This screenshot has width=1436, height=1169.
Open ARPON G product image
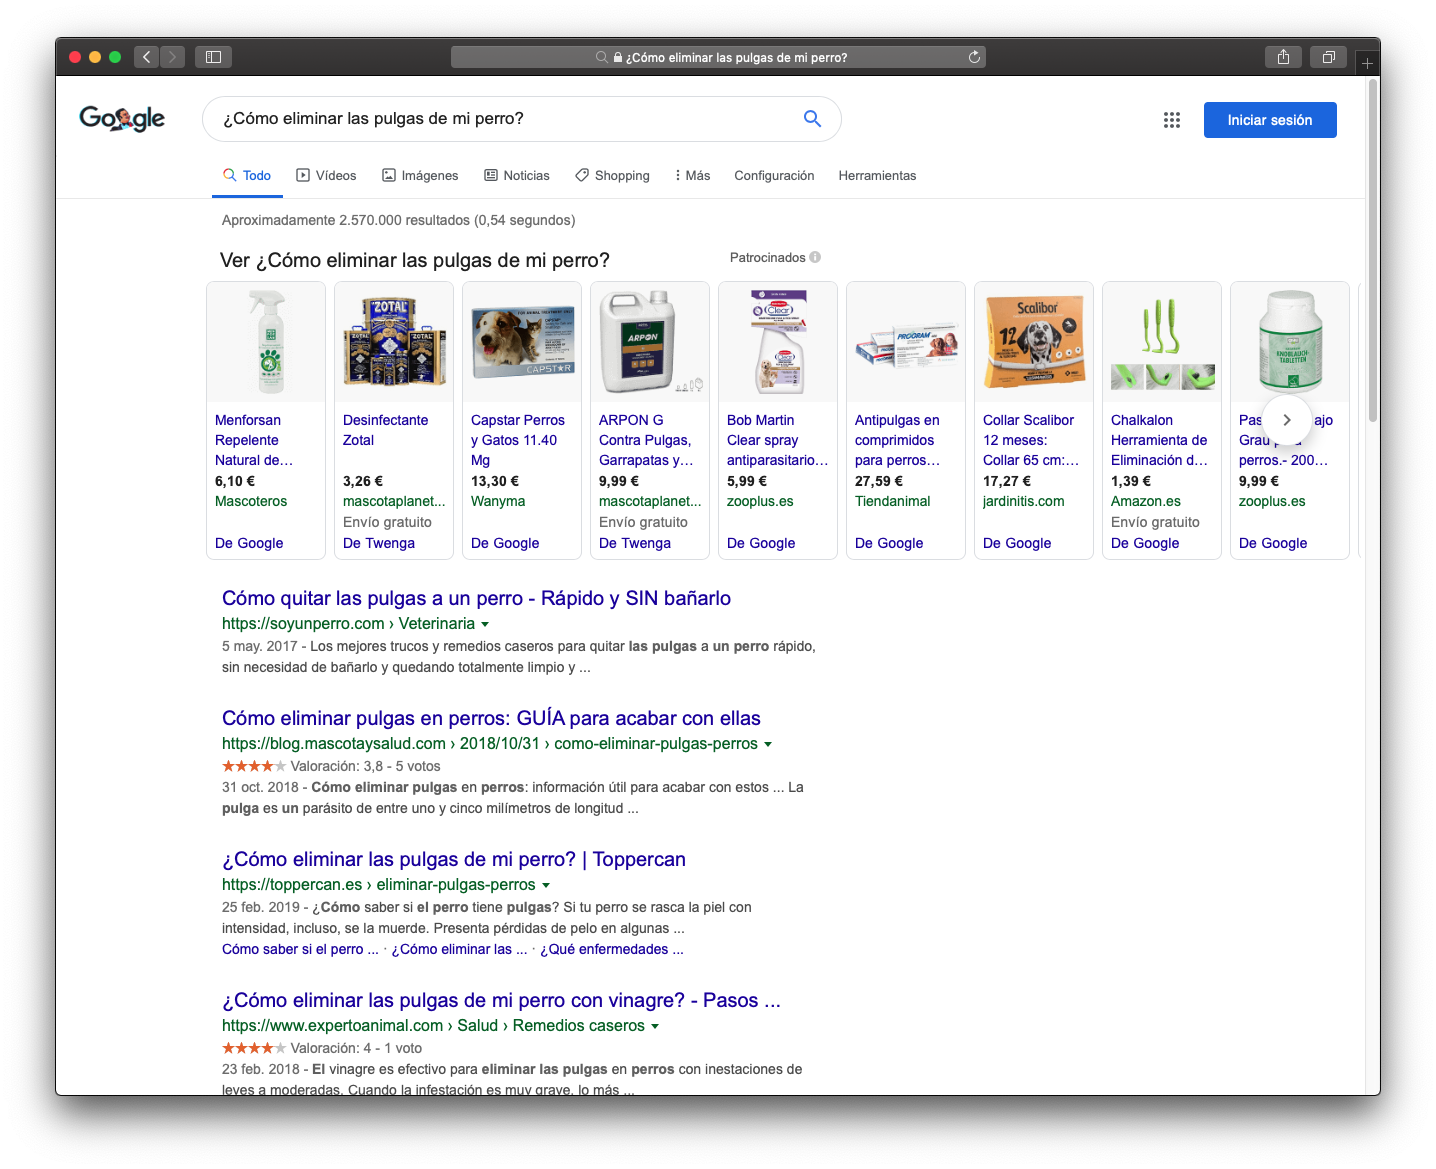tap(650, 342)
